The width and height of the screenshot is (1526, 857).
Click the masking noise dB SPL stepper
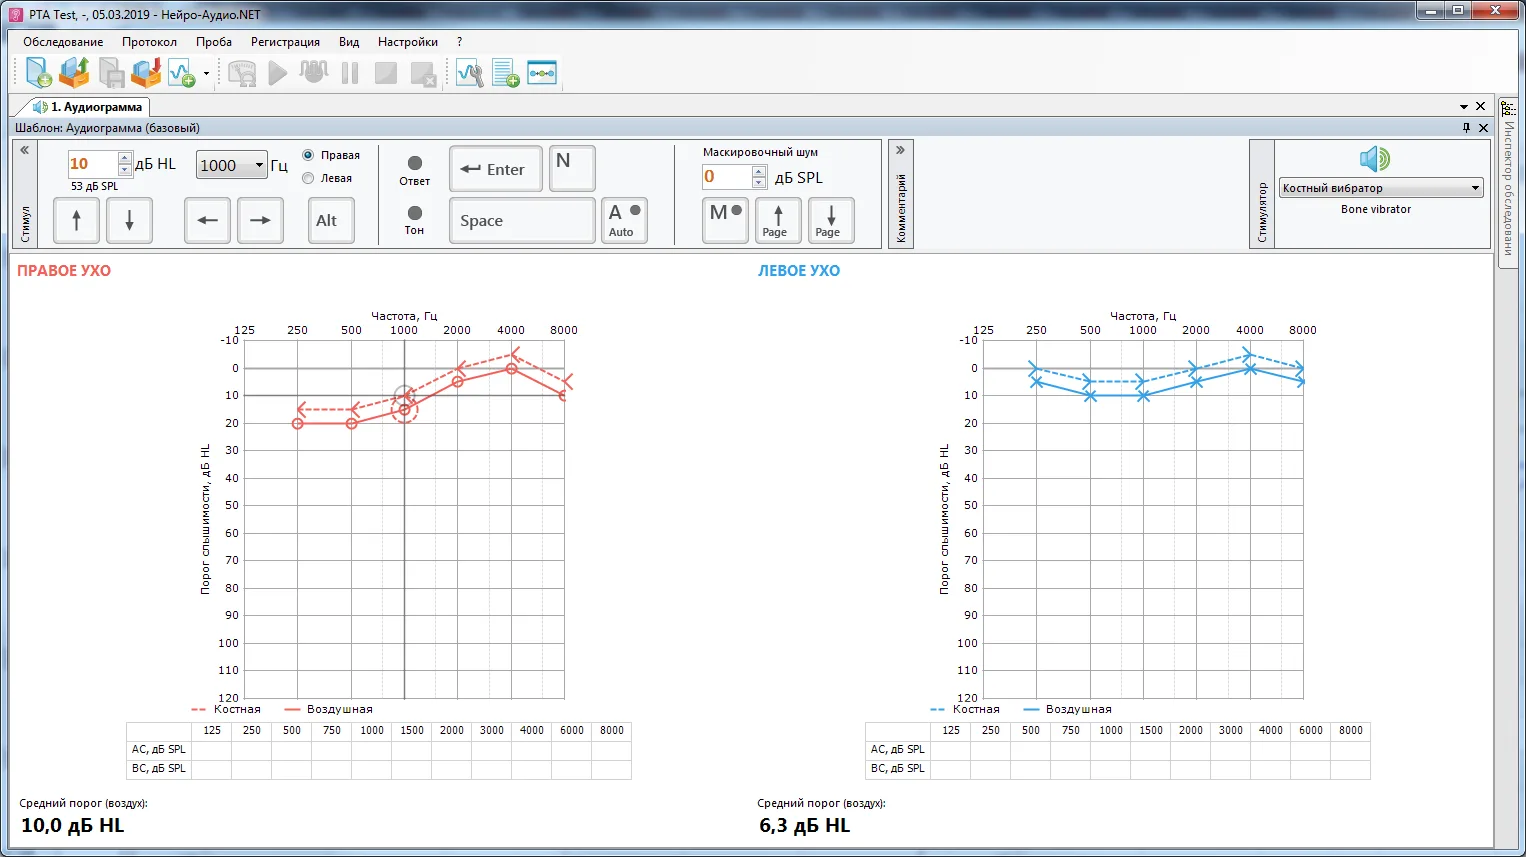759,177
